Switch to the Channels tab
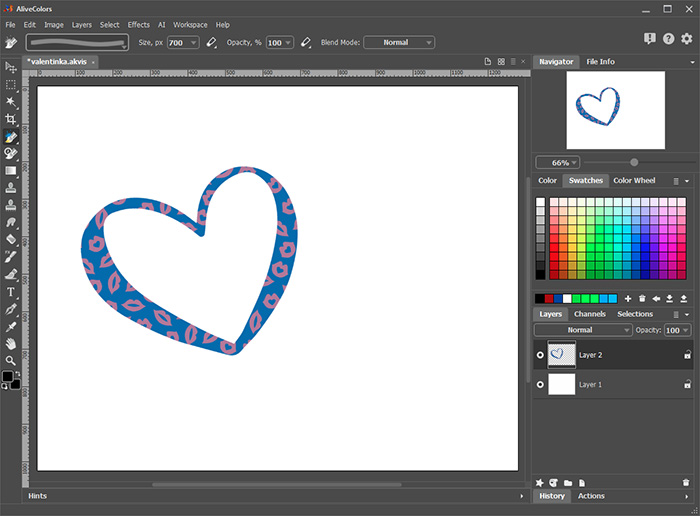This screenshot has height=516, width=700. point(590,314)
